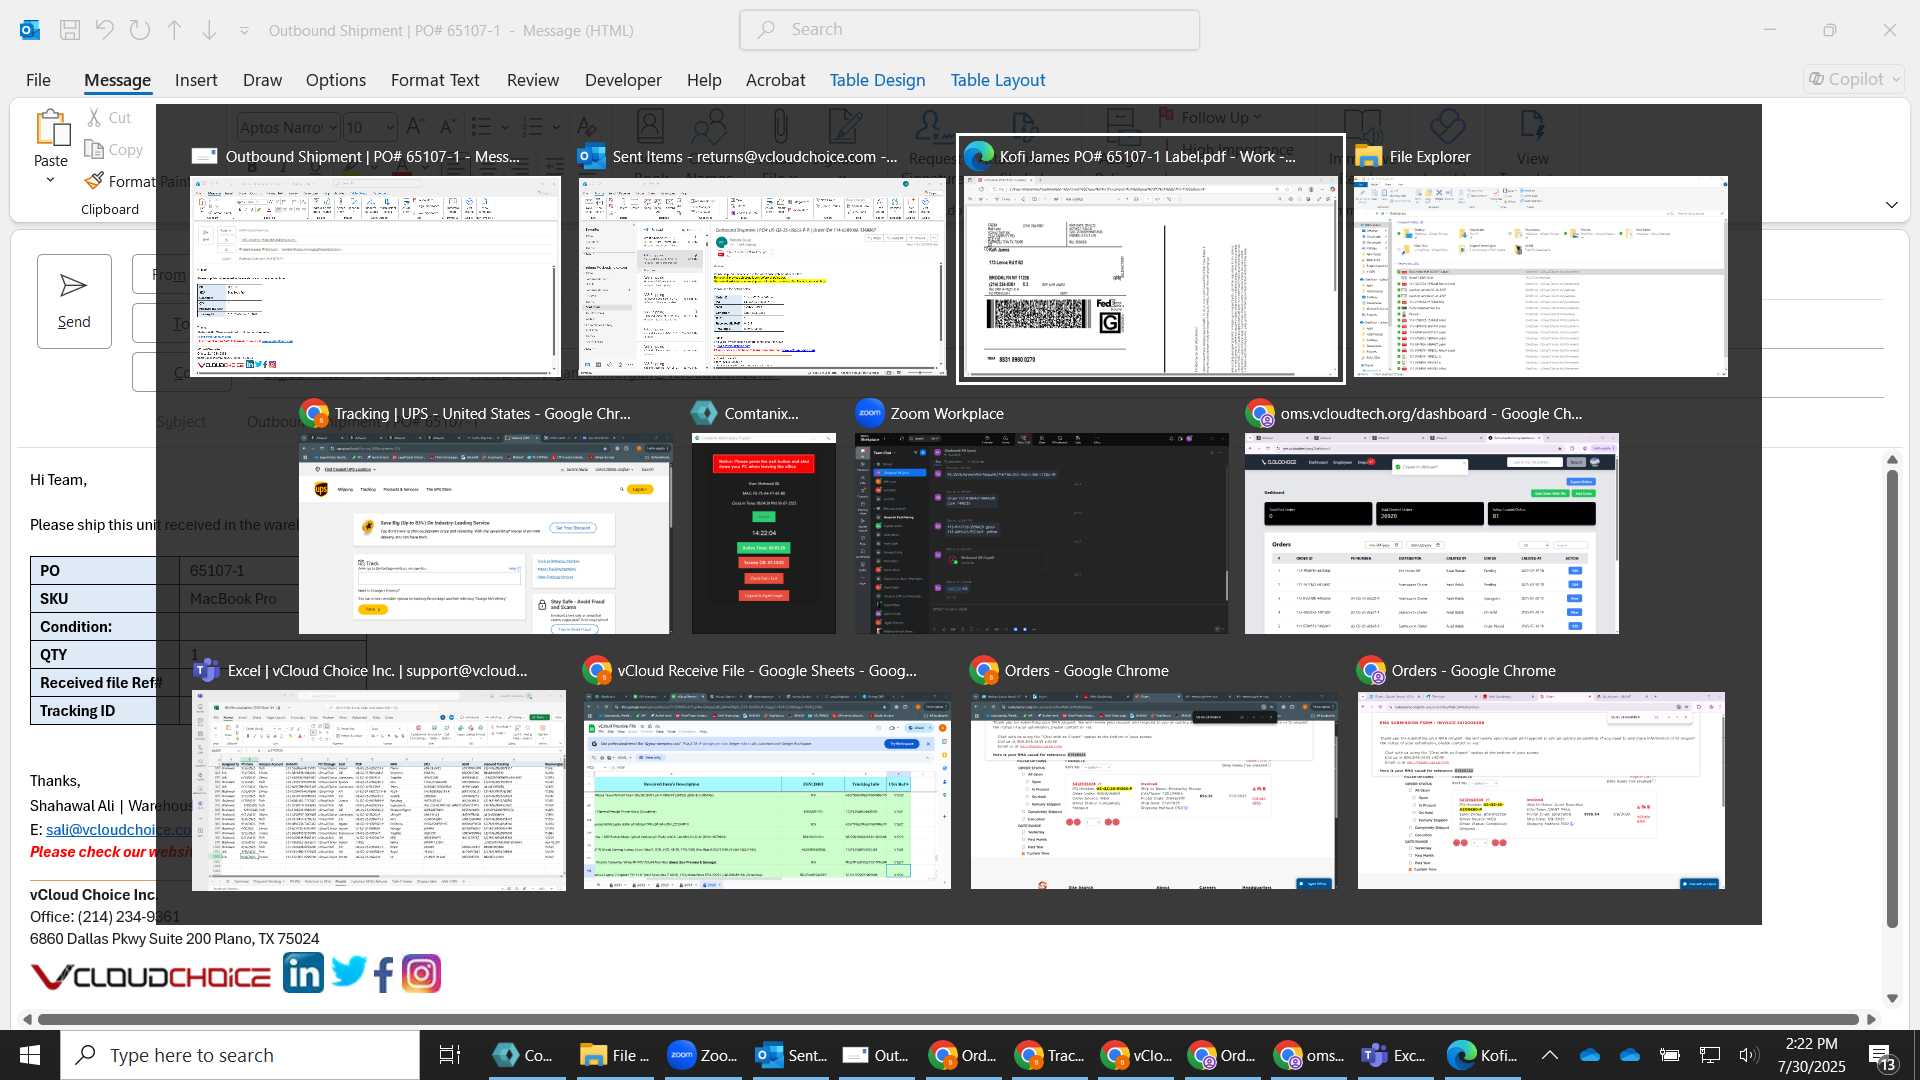Click the Tracking ID table cell
The height and width of the screenshot is (1080, 1920).
coord(105,710)
